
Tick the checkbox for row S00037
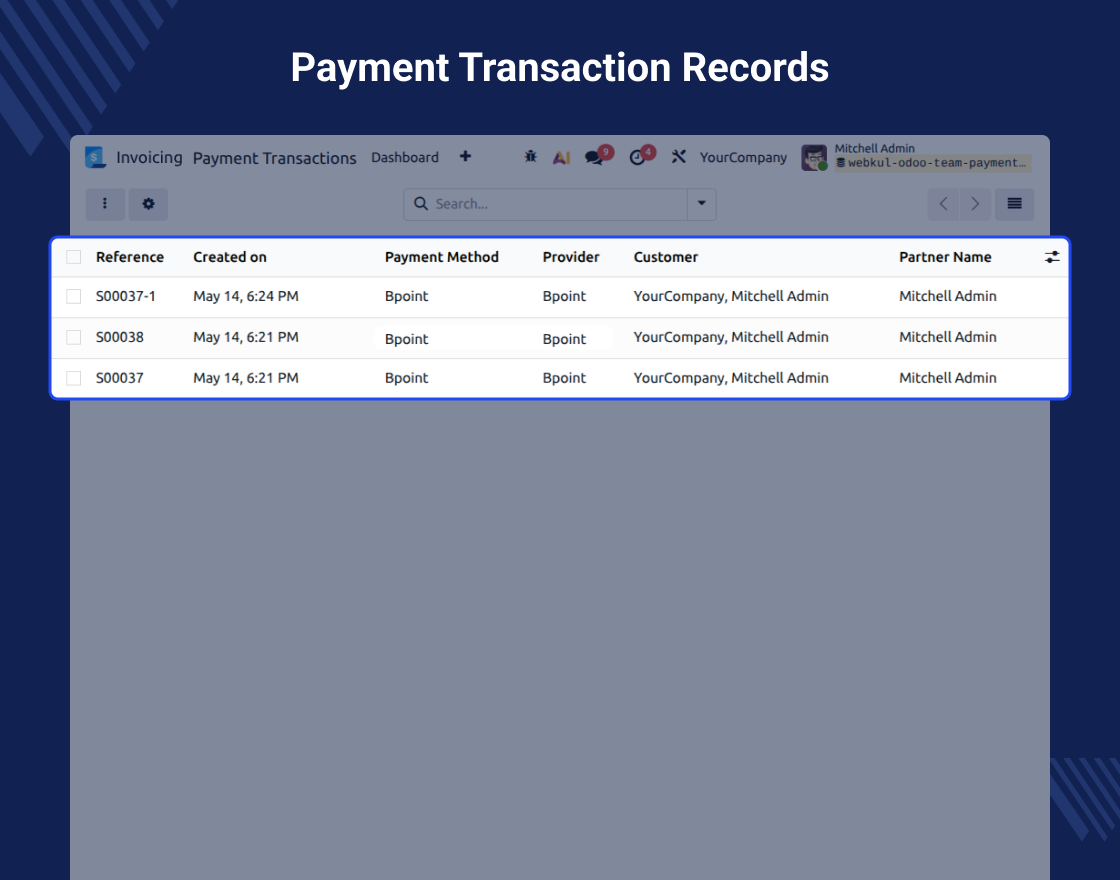(74, 378)
